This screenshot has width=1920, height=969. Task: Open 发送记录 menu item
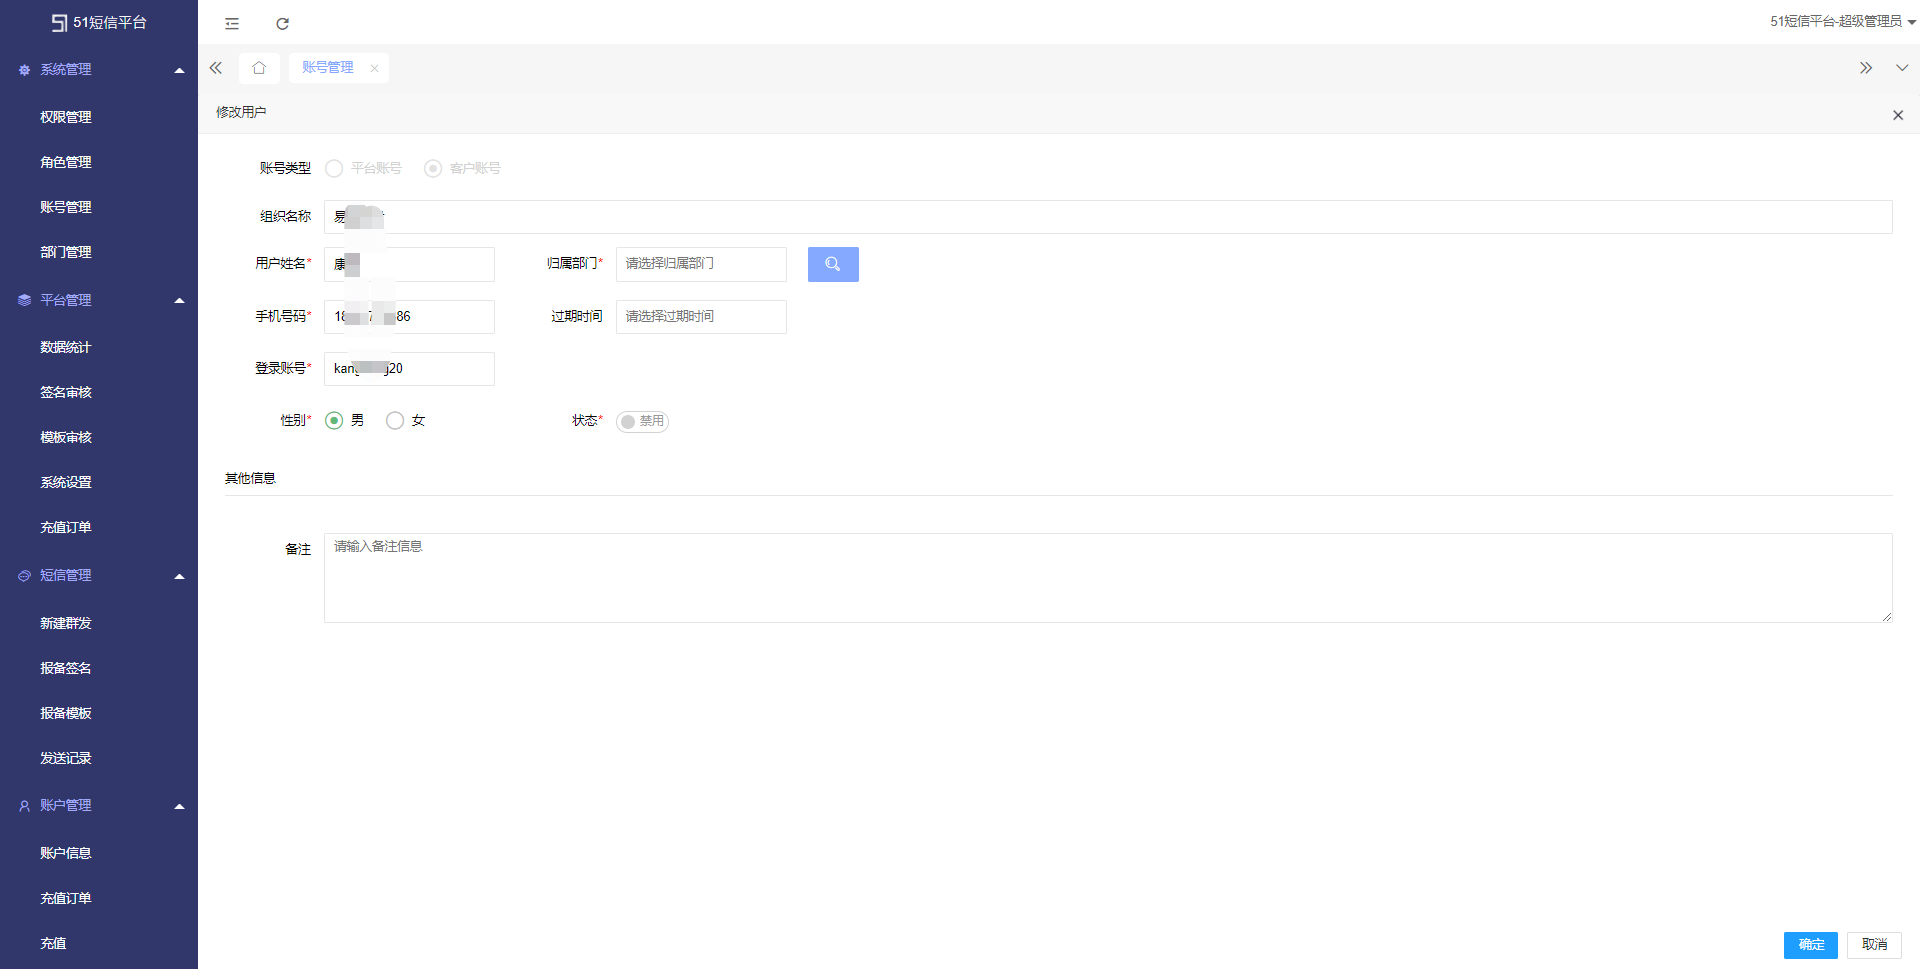[66, 758]
